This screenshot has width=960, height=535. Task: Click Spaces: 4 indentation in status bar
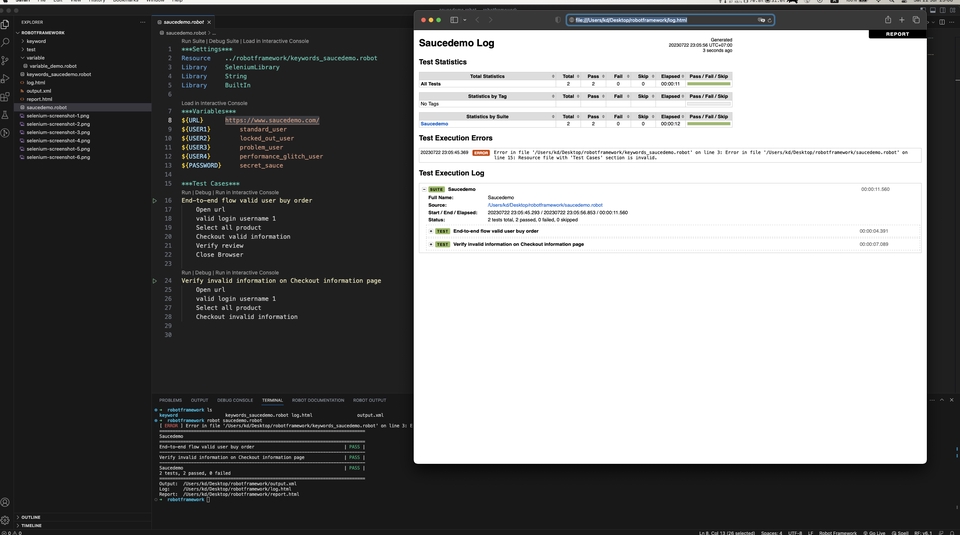(x=771, y=533)
